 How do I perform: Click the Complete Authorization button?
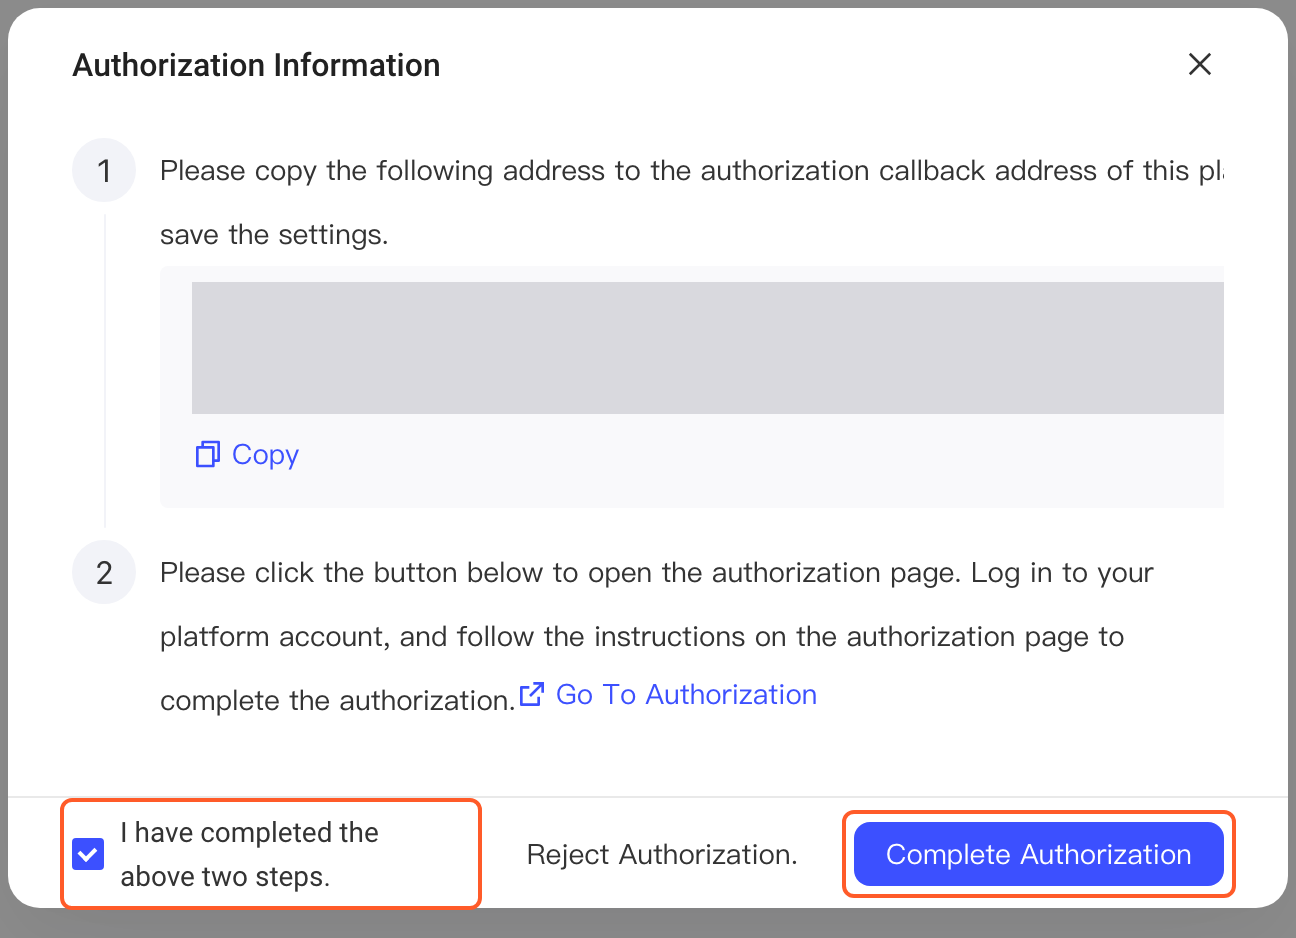point(1038,854)
